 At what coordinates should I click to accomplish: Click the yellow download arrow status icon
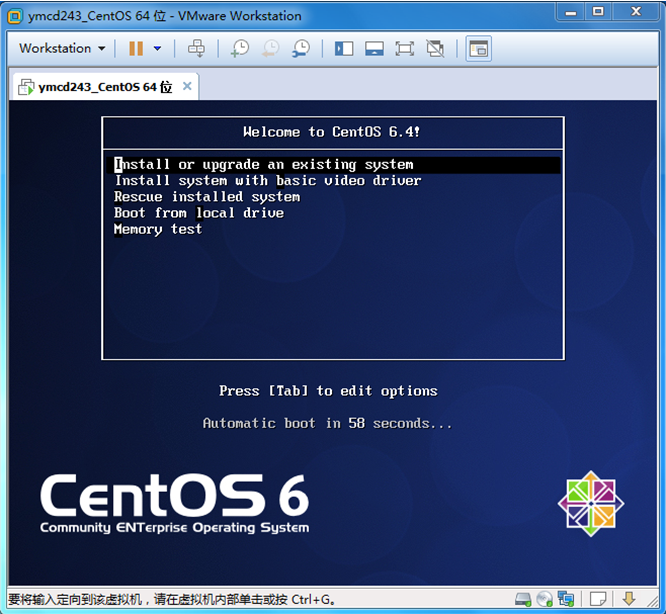[x=629, y=599]
